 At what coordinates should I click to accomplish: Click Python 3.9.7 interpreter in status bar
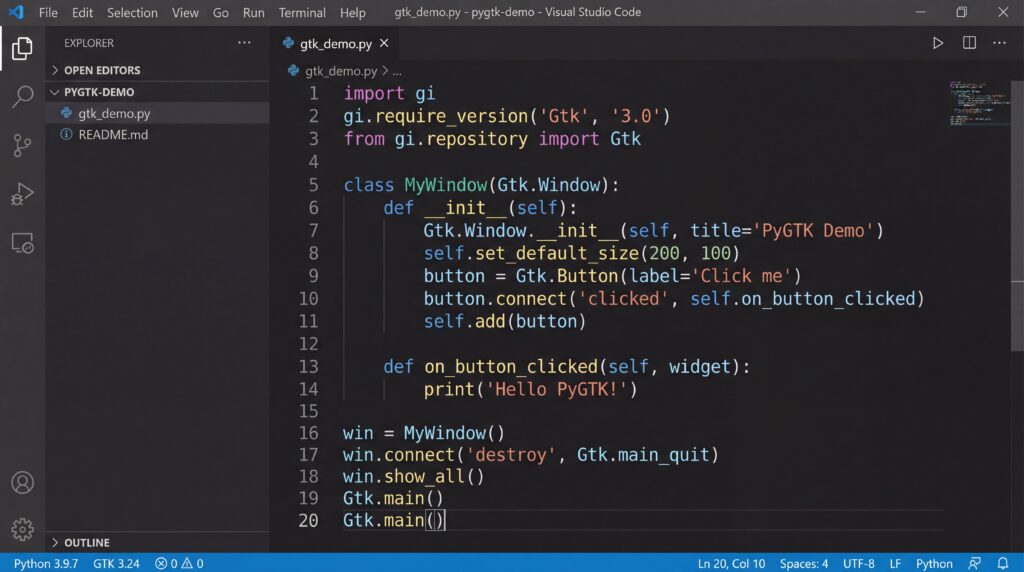click(x=46, y=563)
